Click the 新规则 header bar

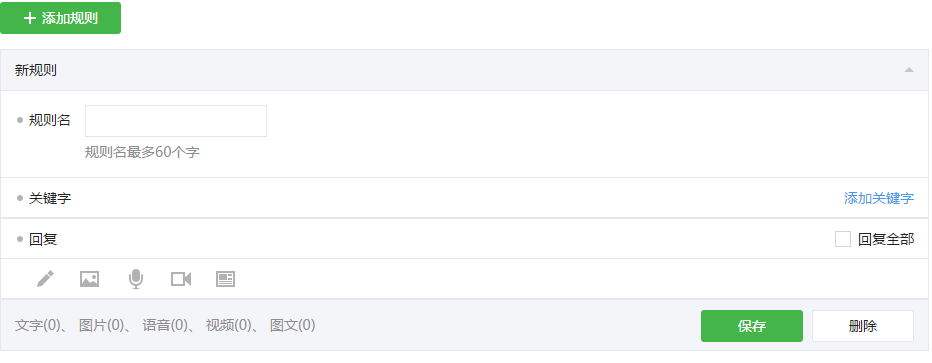pos(465,70)
